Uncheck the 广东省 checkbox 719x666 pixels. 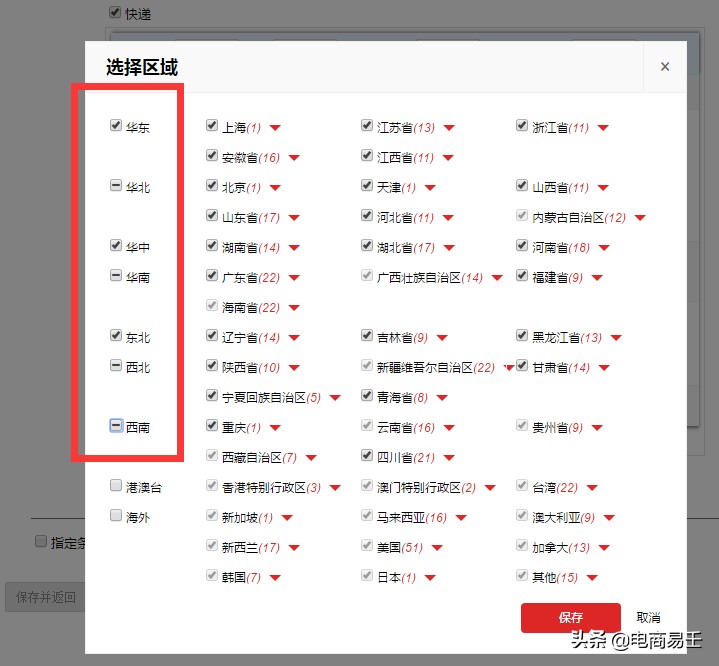211,275
